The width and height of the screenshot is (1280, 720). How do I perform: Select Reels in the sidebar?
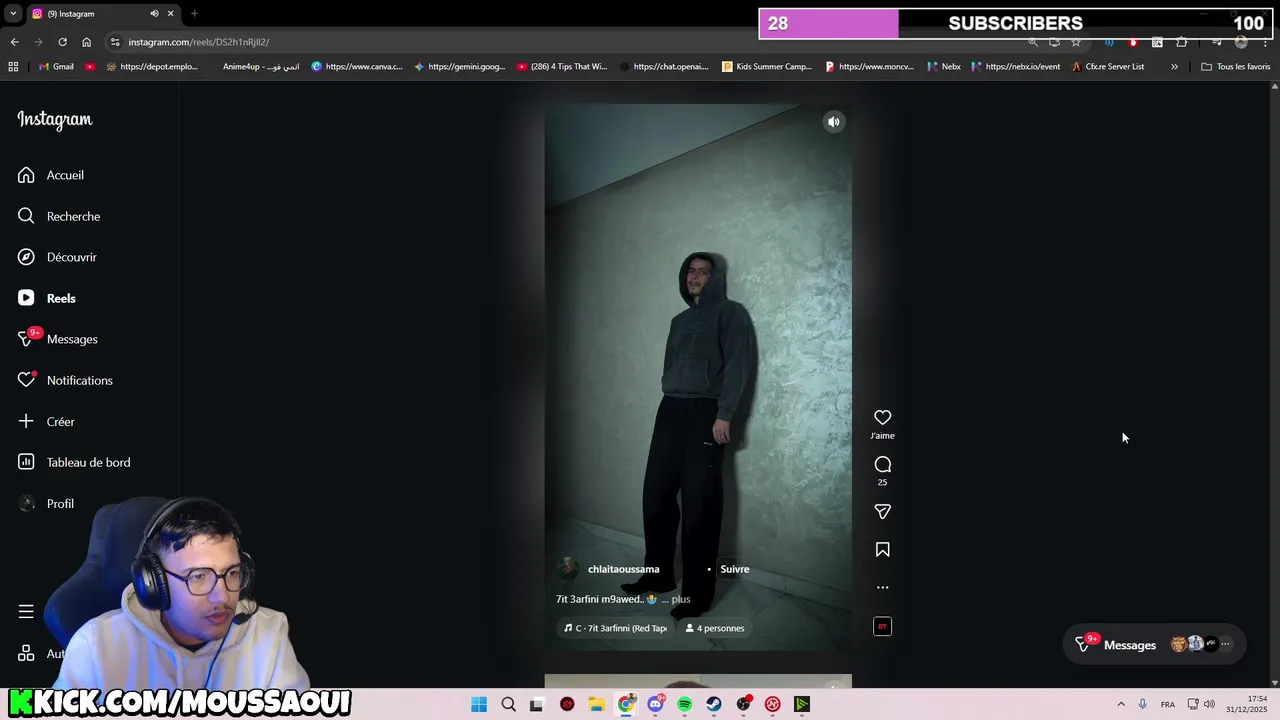pyautogui.click(x=47, y=298)
